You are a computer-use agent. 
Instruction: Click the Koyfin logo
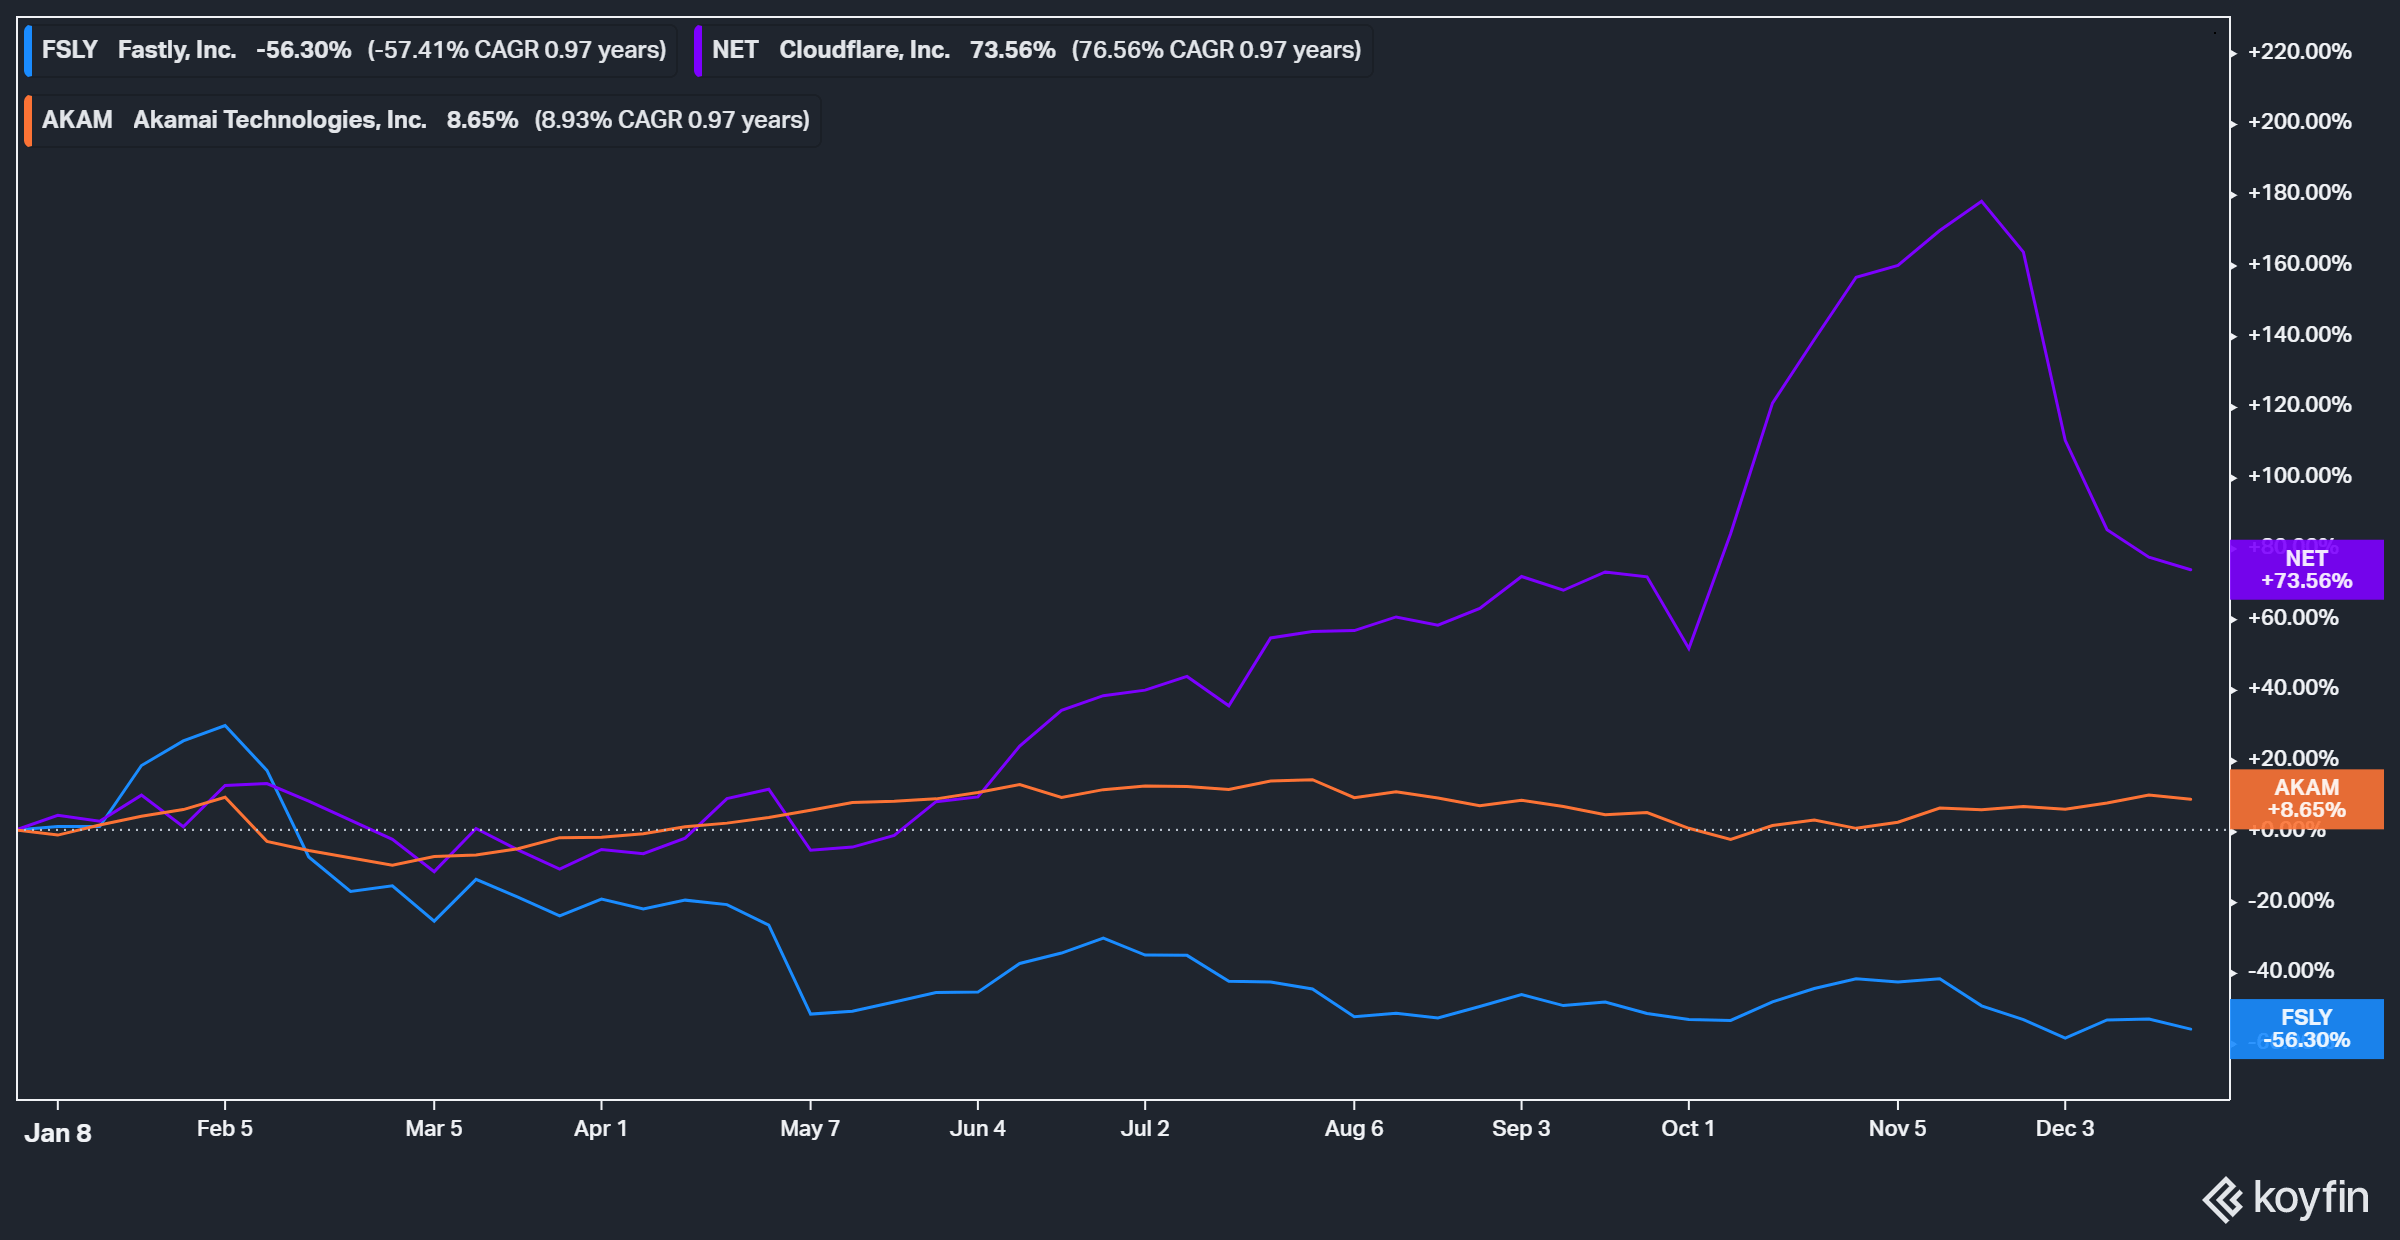pyautogui.click(x=2286, y=1198)
